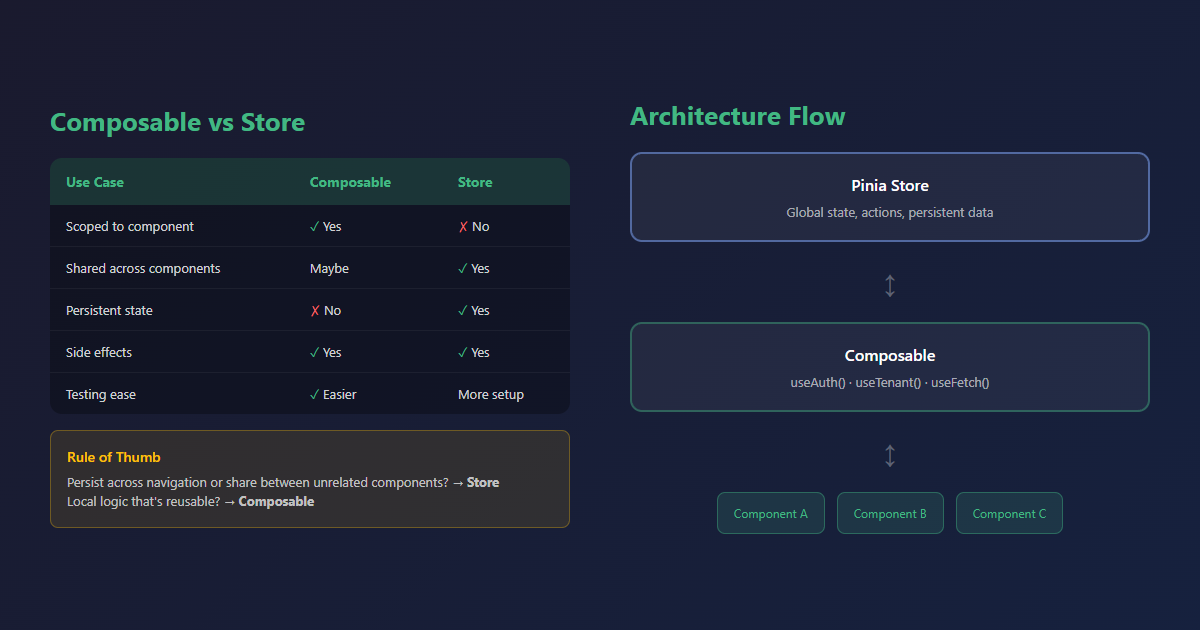Click the Store check in Shared across components row
1200x630 pixels.
point(463,269)
